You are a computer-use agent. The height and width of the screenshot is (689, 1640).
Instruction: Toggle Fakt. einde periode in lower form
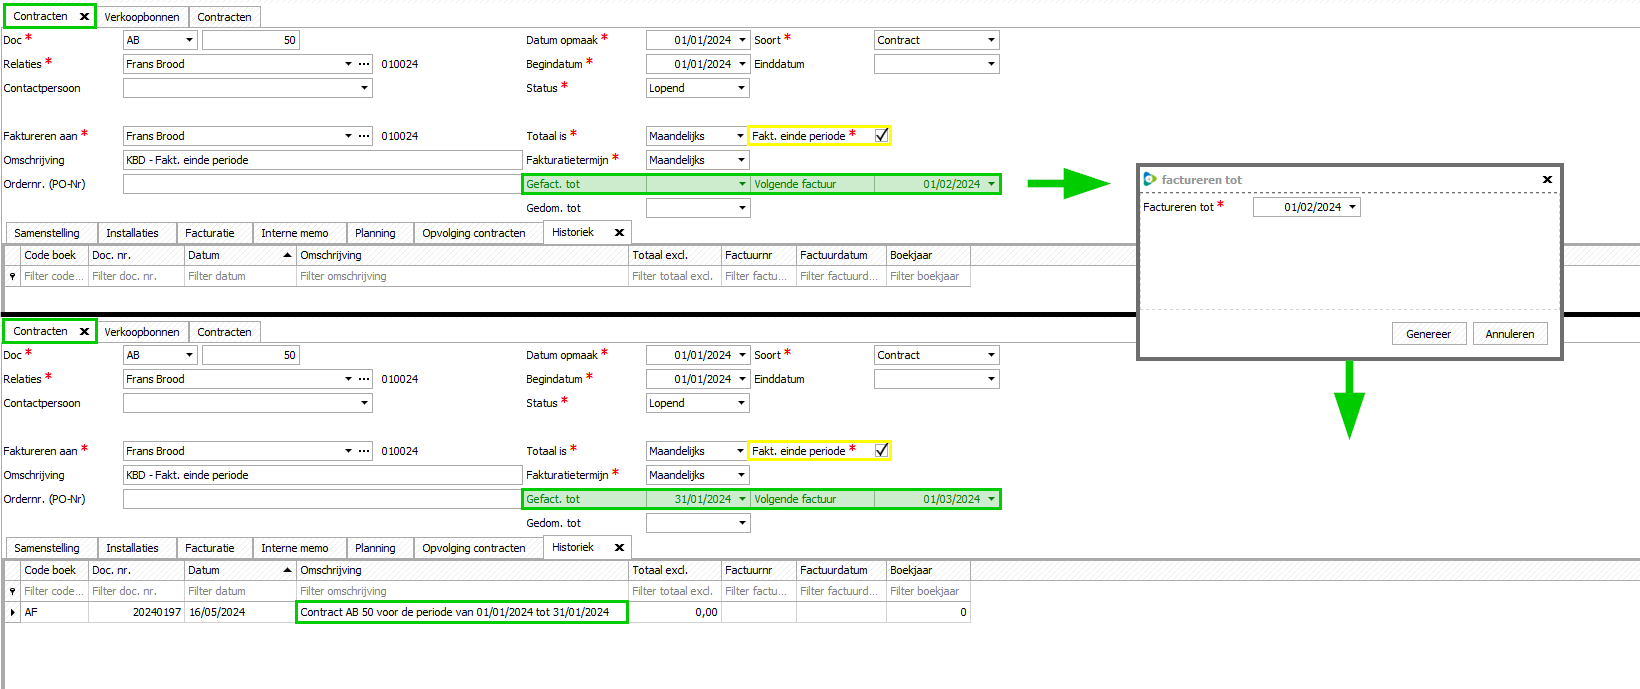tap(881, 451)
